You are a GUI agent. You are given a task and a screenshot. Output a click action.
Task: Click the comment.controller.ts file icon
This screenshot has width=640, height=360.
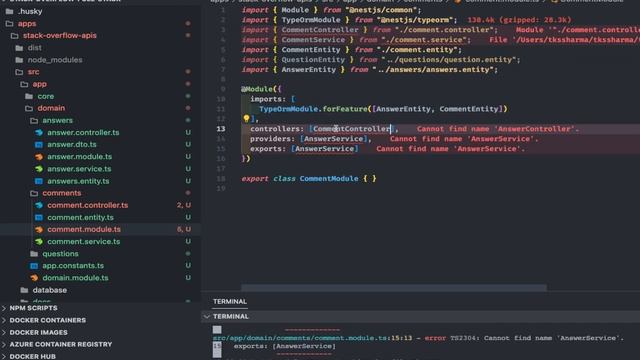(39, 205)
